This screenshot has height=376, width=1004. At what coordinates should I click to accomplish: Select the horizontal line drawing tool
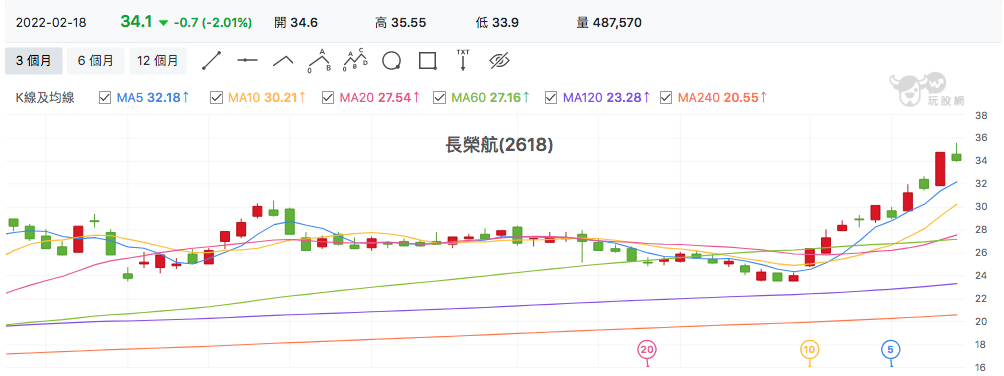pos(247,61)
